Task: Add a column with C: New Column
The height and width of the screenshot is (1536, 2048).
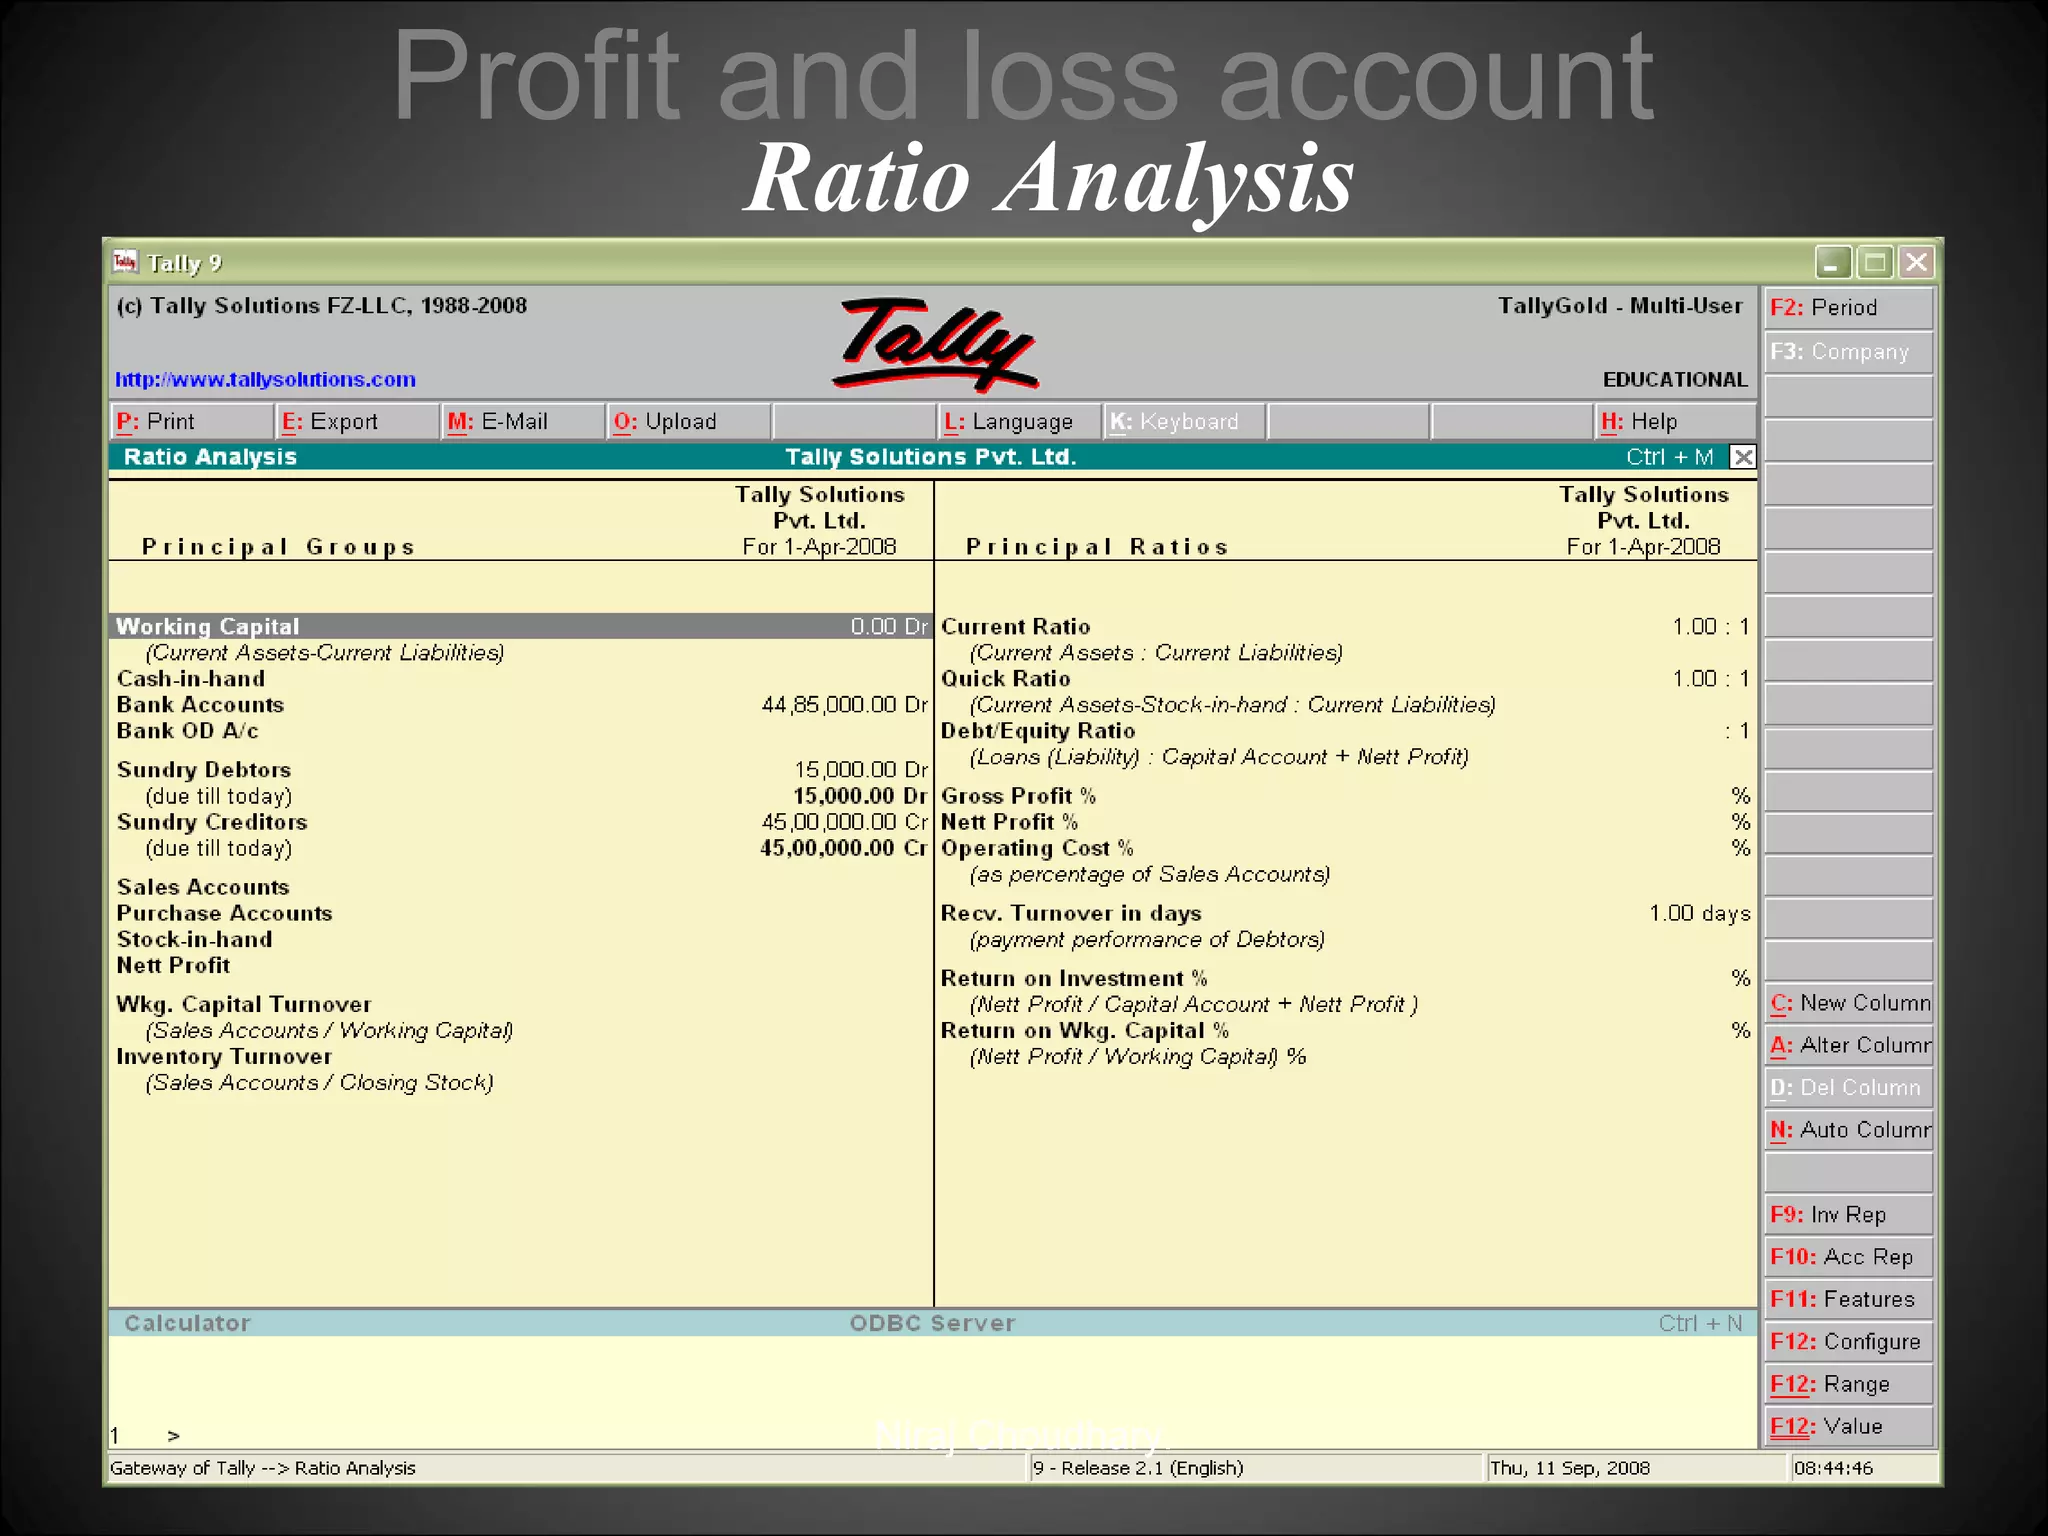Action: point(1848,1003)
